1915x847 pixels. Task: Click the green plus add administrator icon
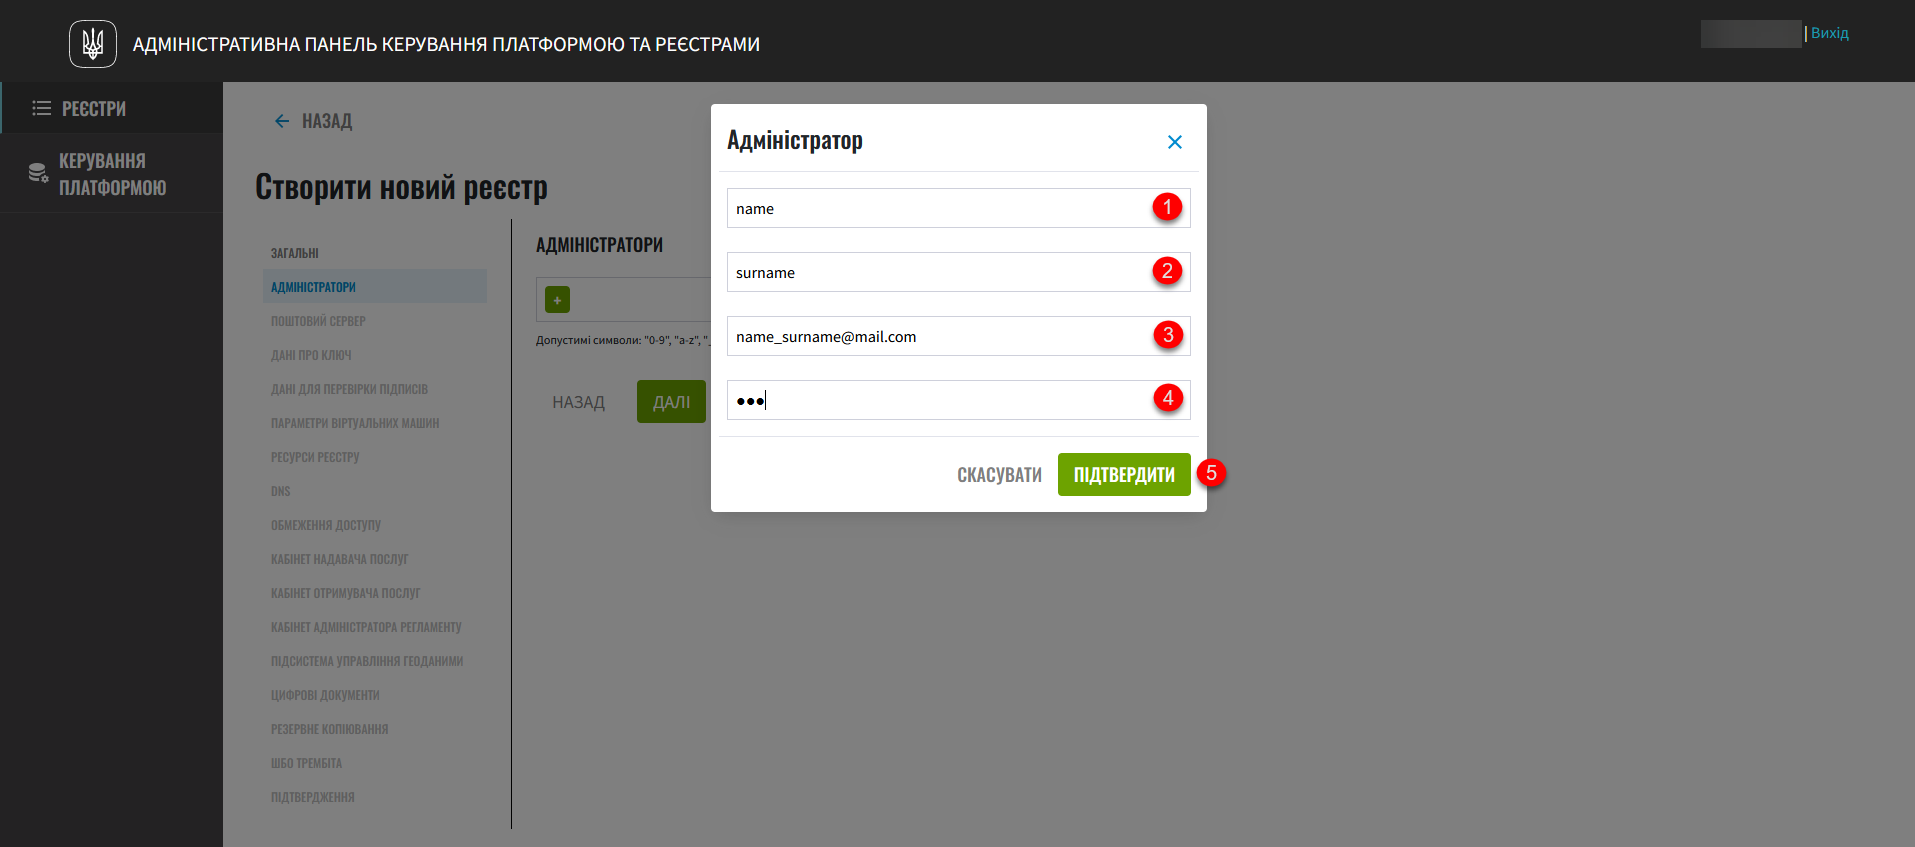557,300
